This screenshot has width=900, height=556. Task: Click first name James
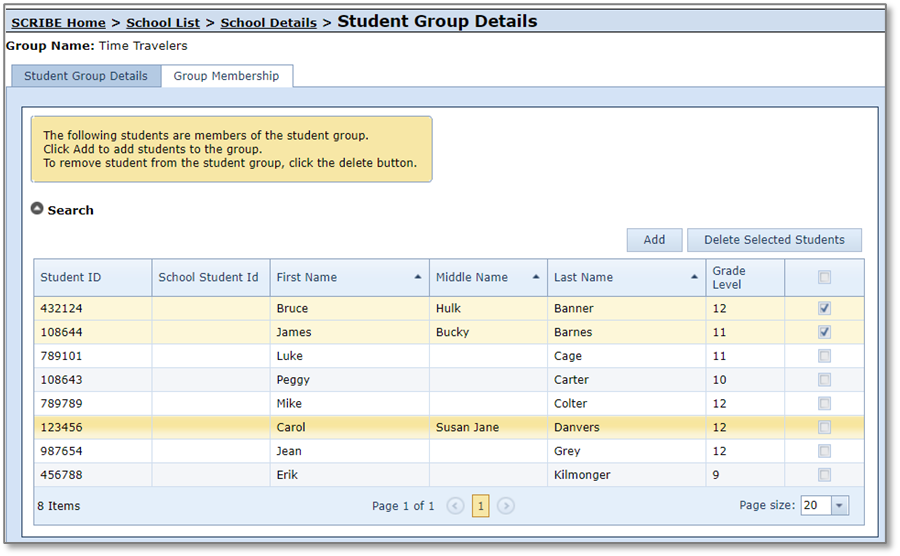pos(294,332)
